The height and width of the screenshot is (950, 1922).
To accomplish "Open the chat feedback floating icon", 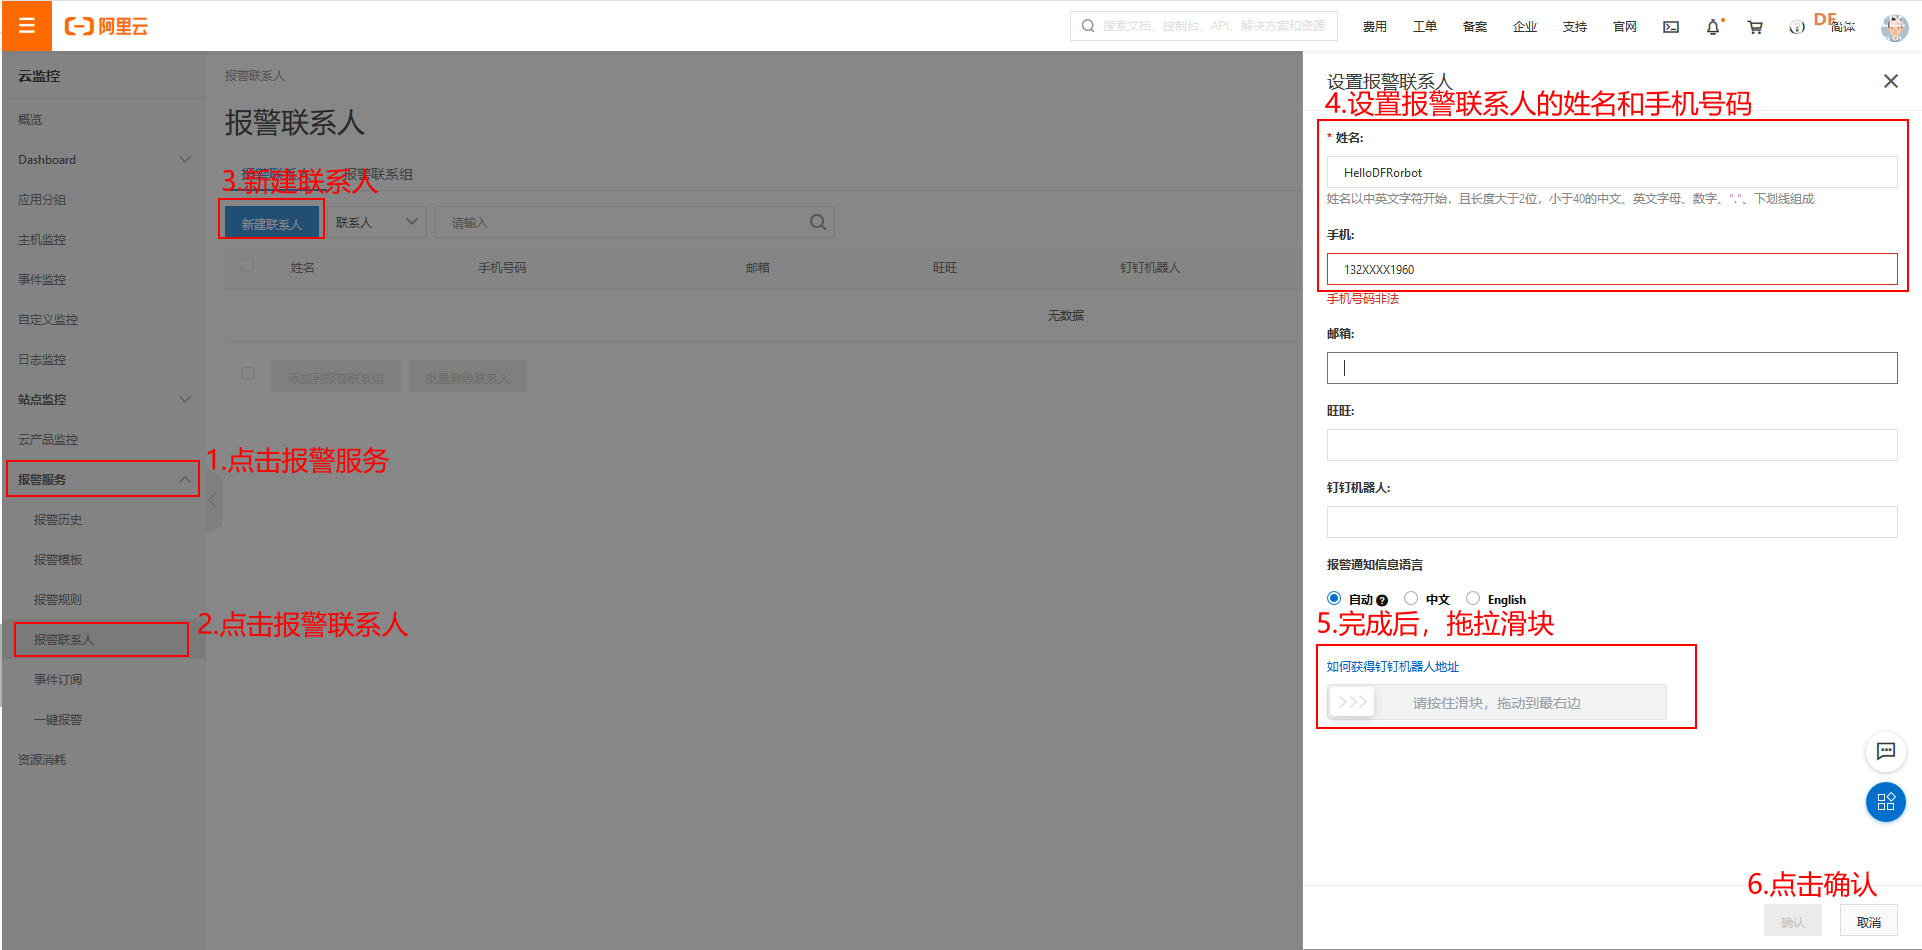I will point(1886,751).
